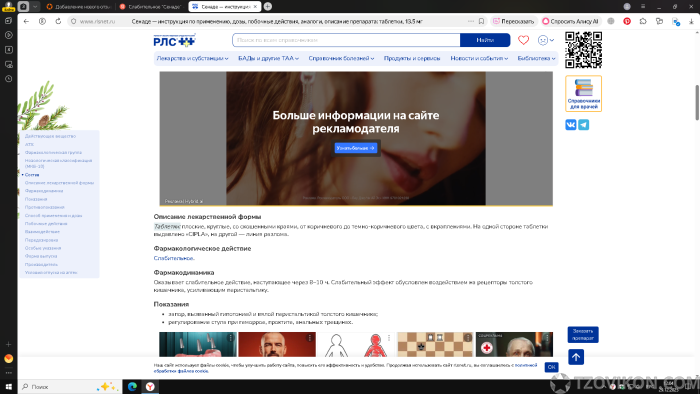Screen dimensions: 700x394
Task: Click the Найти search button
Action: tap(485, 40)
